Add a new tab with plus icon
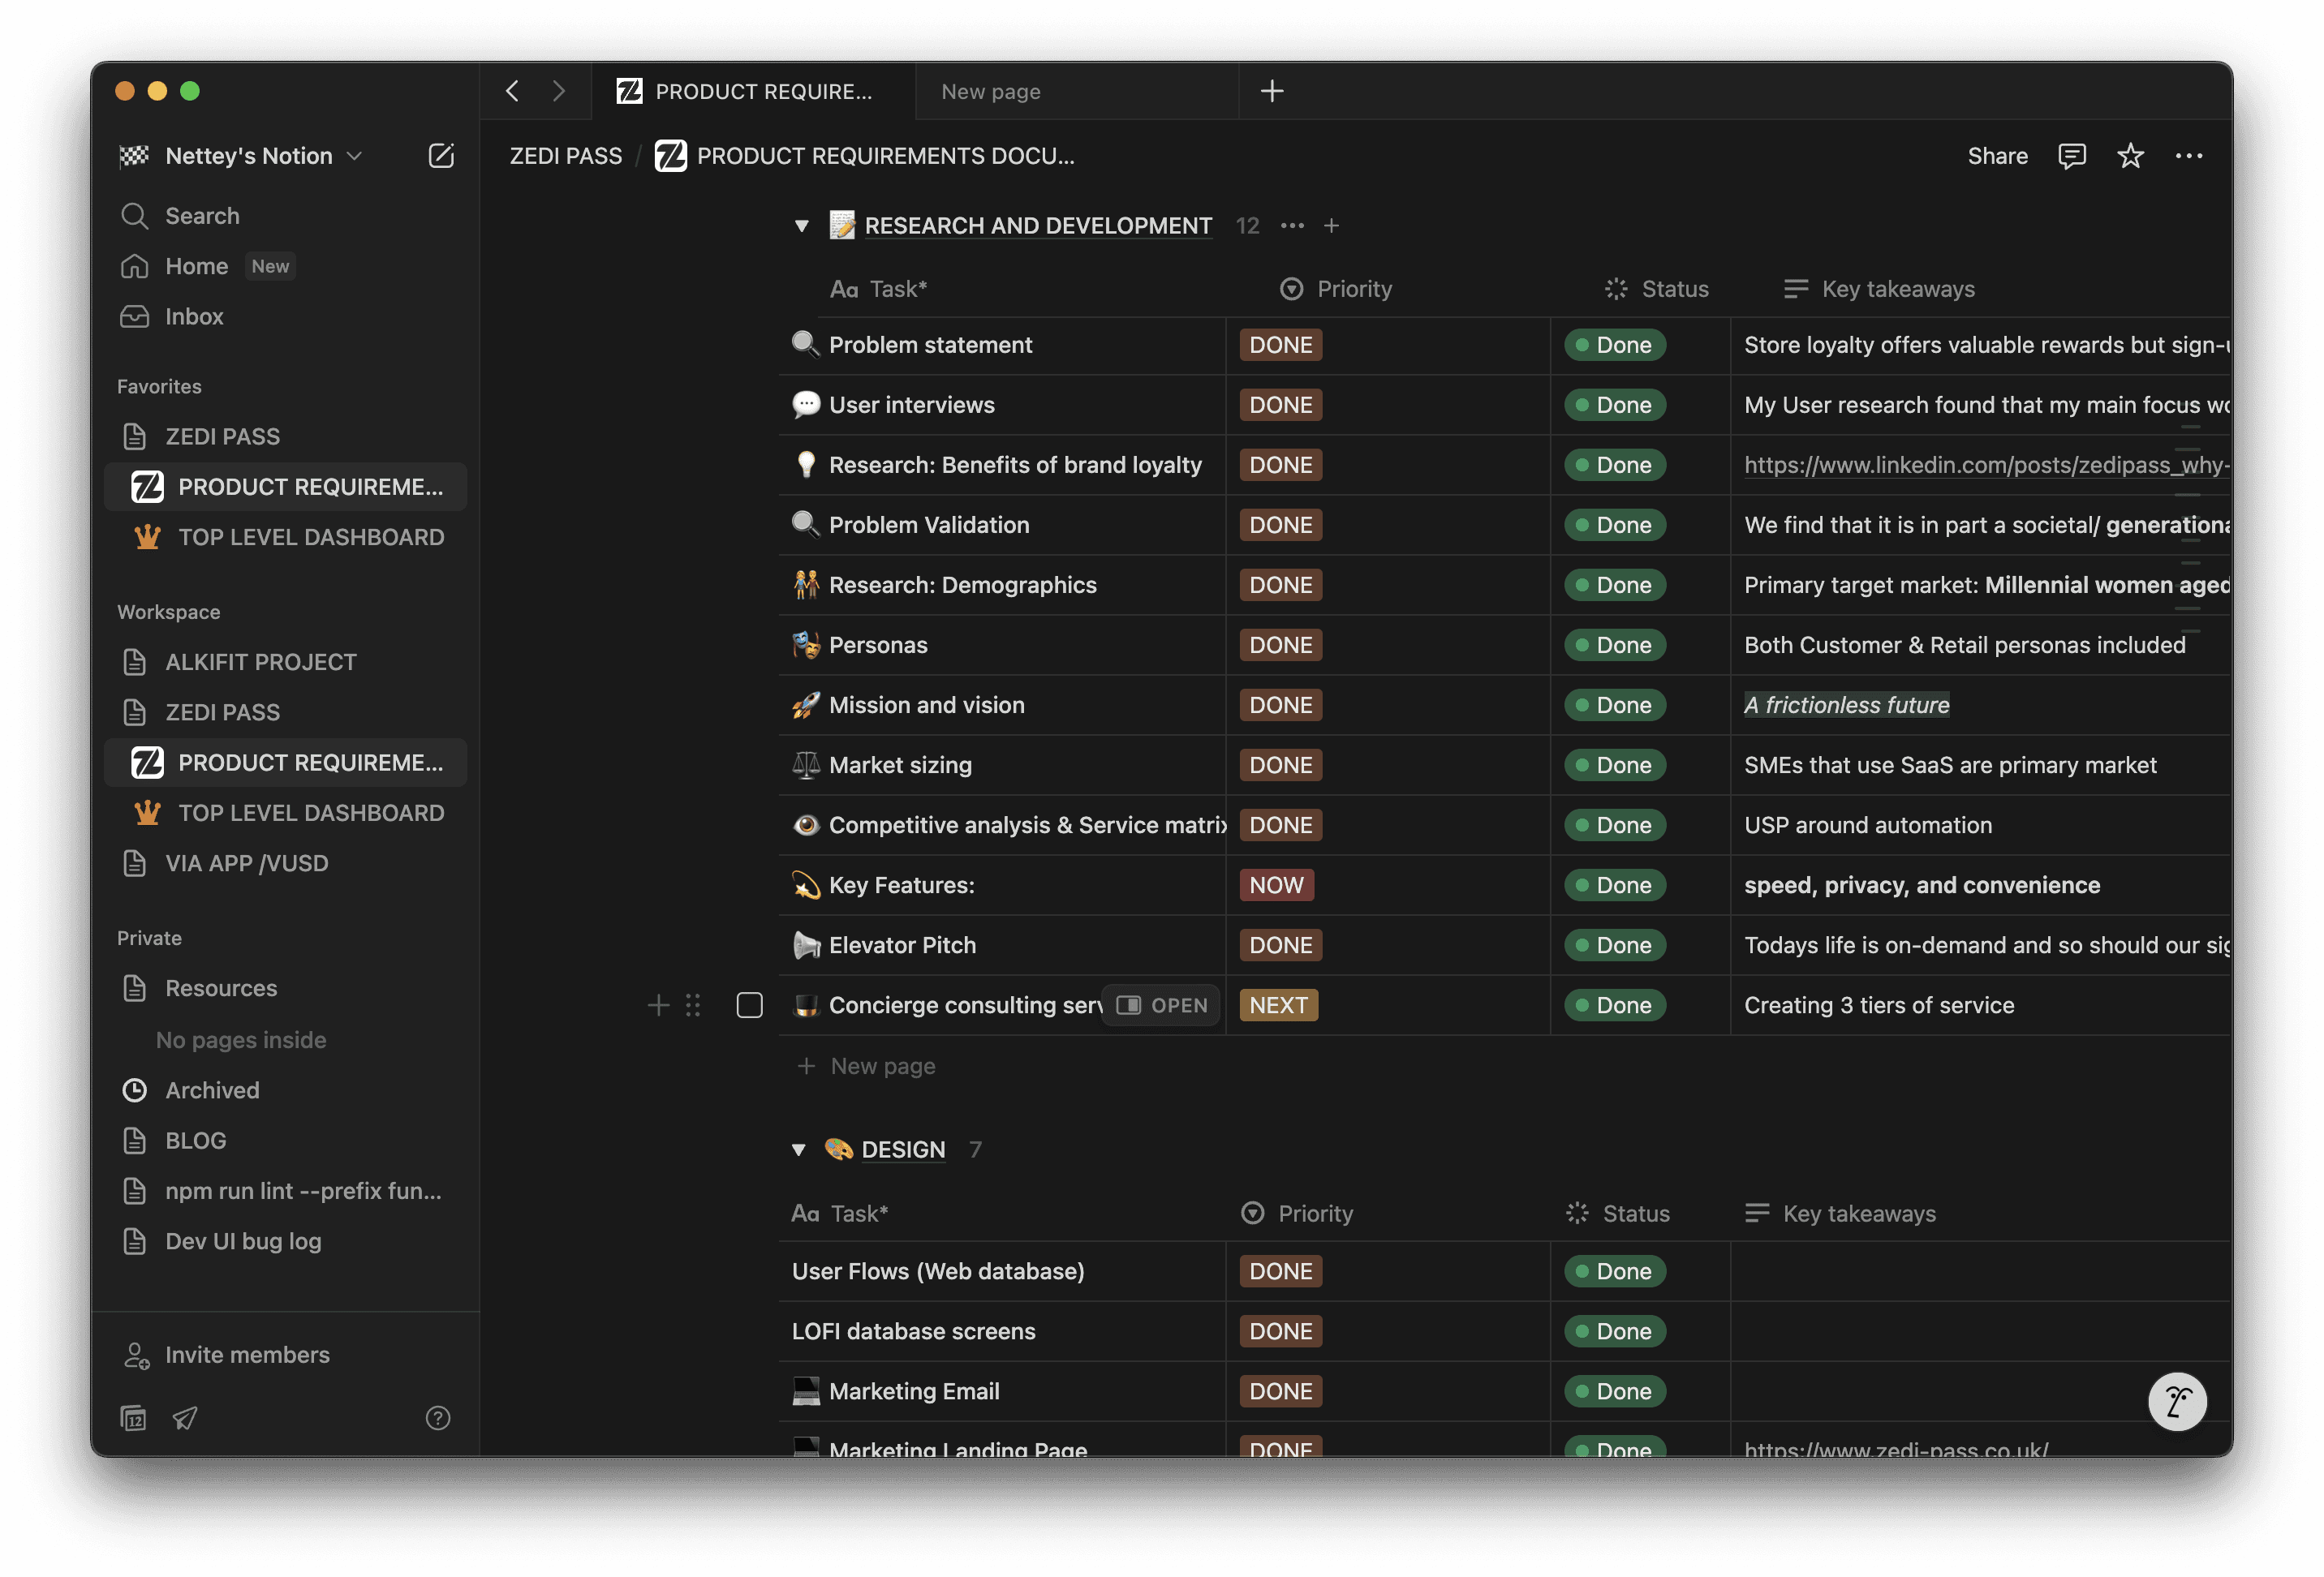This screenshot has height=1577, width=2324. [1272, 91]
